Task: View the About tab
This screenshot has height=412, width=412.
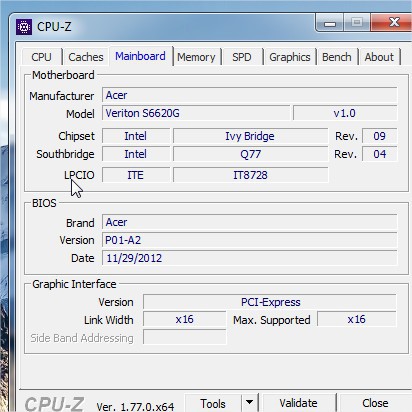Action: pyautogui.click(x=379, y=57)
